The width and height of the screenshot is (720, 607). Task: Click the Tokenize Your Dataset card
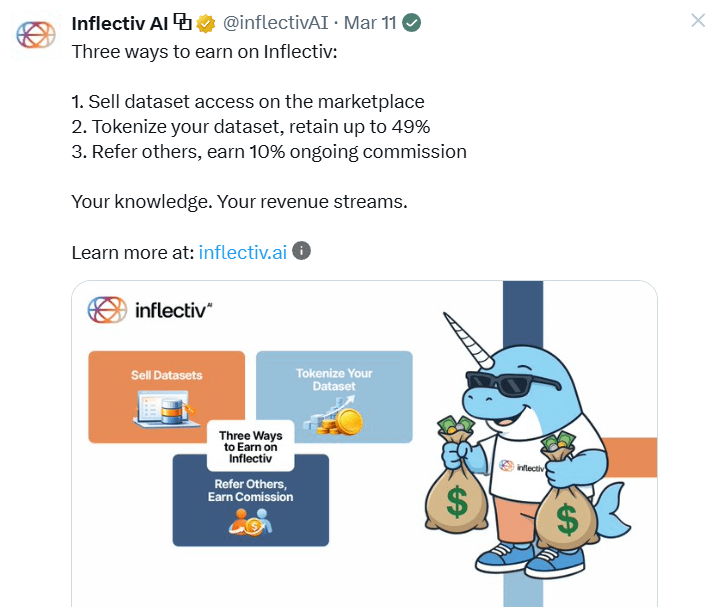(x=334, y=397)
